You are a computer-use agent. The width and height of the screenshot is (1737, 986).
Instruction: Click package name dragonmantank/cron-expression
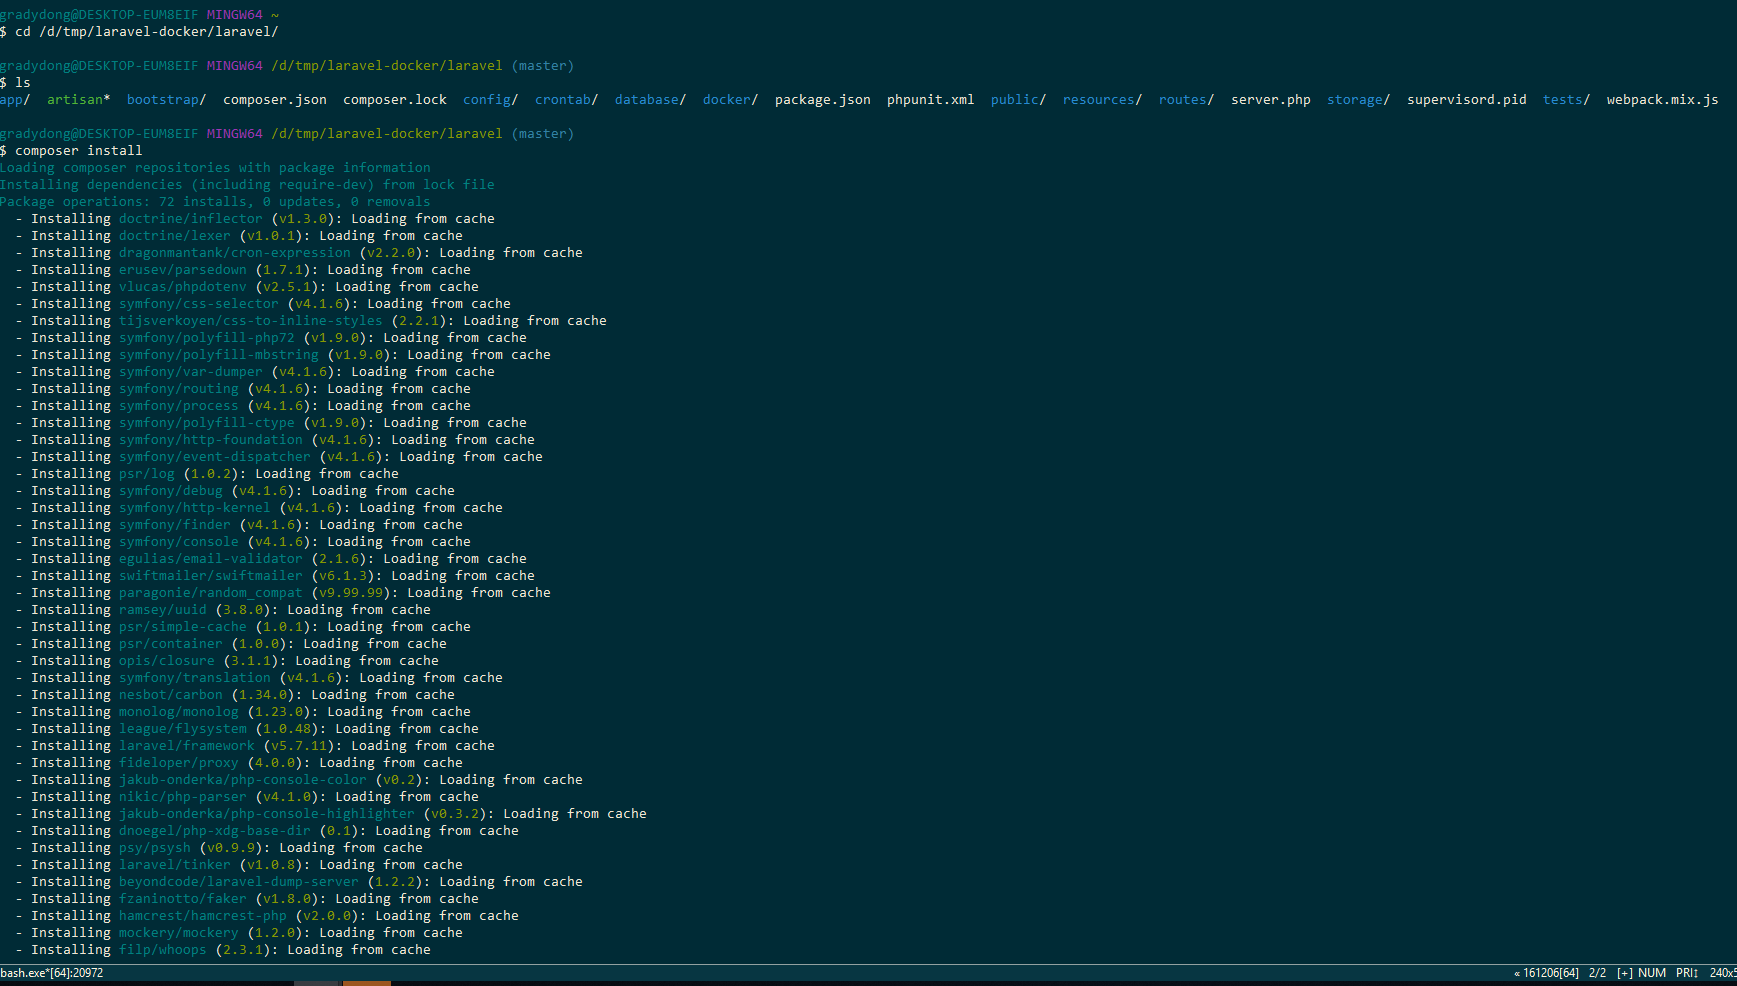coord(235,253)
